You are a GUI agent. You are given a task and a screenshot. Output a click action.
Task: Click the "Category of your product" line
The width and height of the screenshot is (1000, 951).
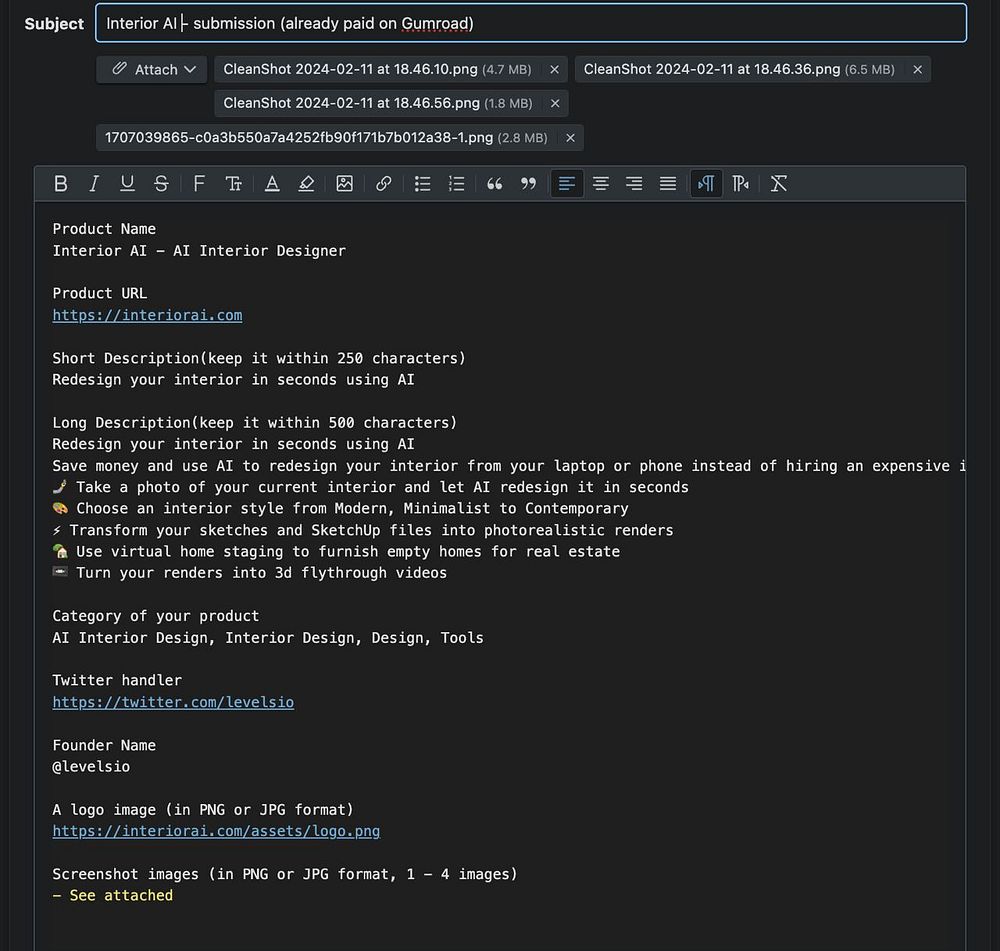[156, 616]
